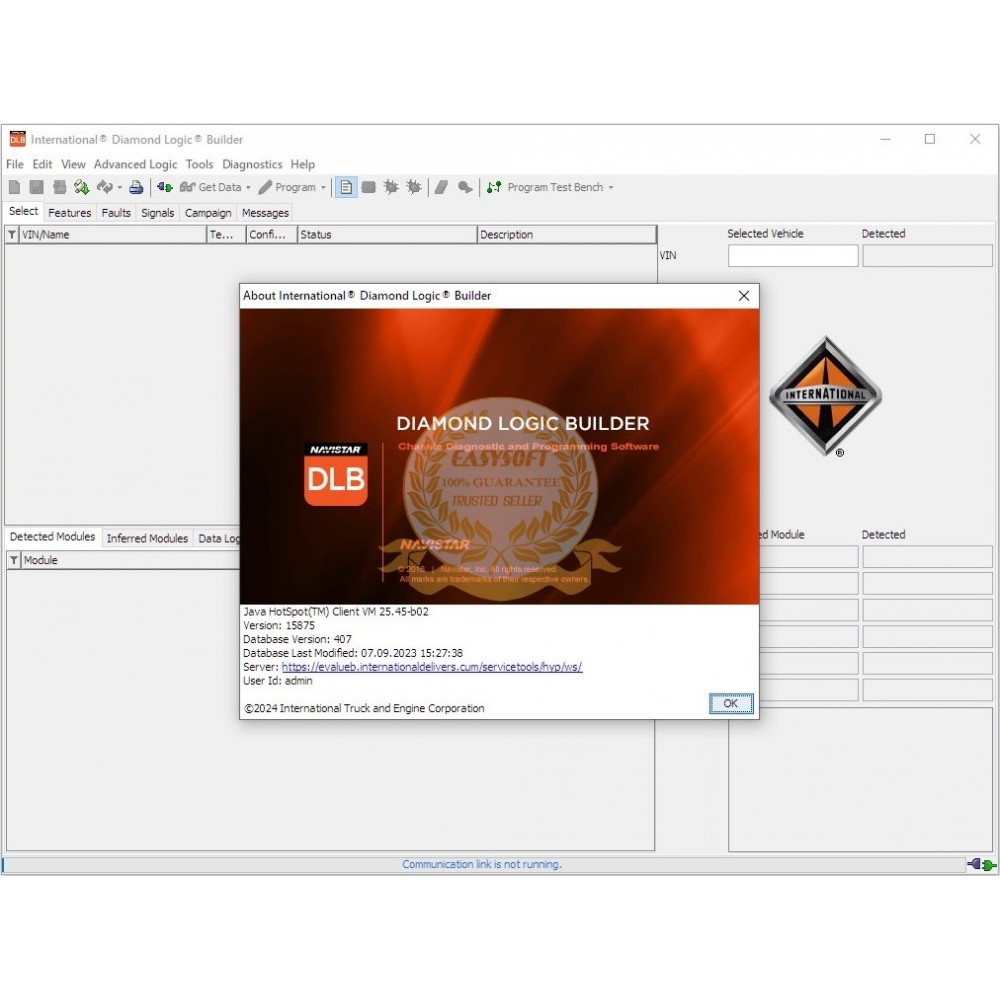The width and height of the screenshot is (1000, 1000).
Task: Open the evalueb servicetools server link
Action: tap(432, 667)
